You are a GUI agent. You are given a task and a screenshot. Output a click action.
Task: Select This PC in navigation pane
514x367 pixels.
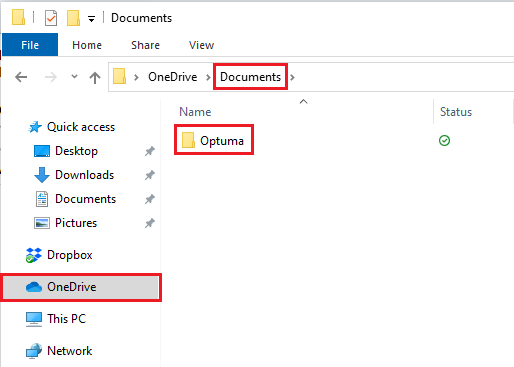pos(66,319)
